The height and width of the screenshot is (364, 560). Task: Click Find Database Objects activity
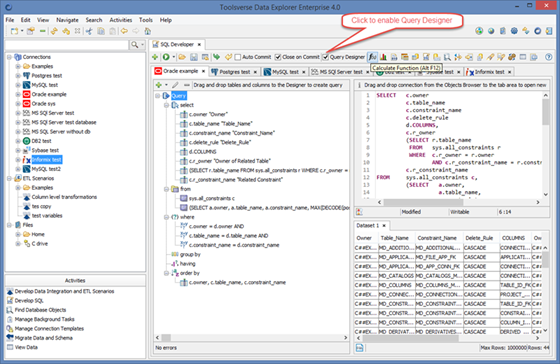click(40, 310)
